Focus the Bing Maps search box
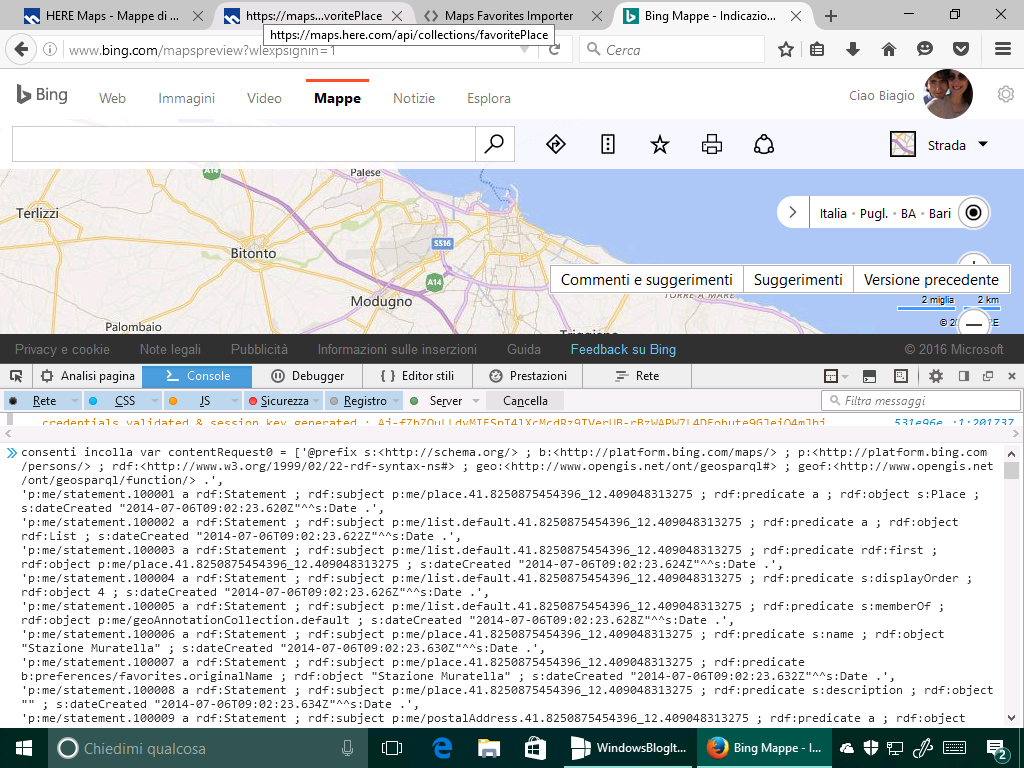The height and width of the screenshot is (768, 1024). pyautogui.click(x=244, y=144)
